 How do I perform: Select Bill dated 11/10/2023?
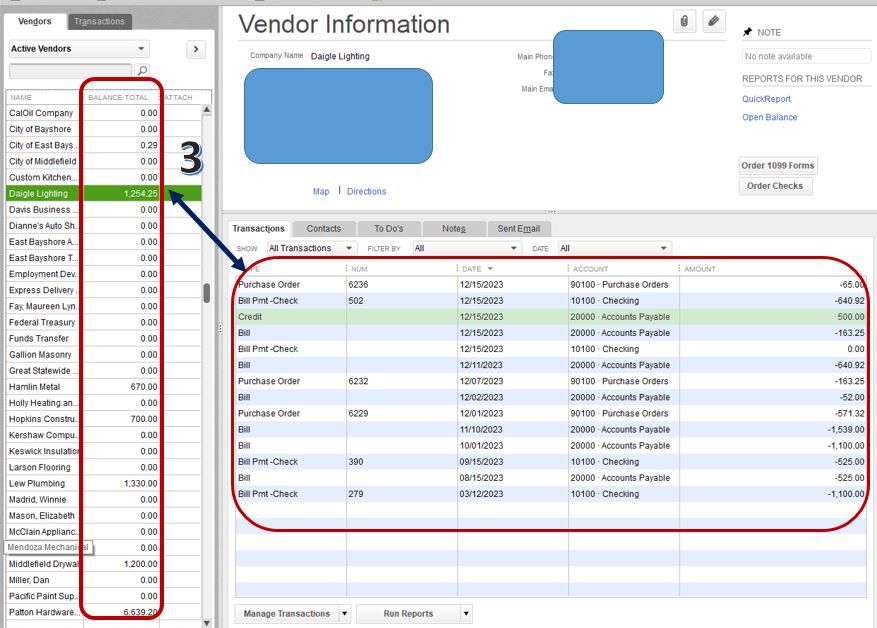pyautogui.click(x=551, y=429)
